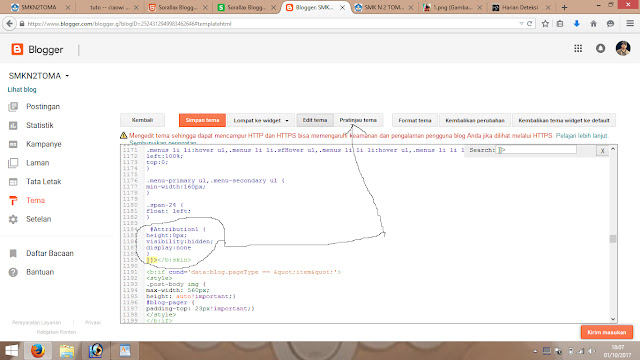Click the Setelan gear icon
The width and height of the screenshot is (640, 360).
[x=13, y=219]
